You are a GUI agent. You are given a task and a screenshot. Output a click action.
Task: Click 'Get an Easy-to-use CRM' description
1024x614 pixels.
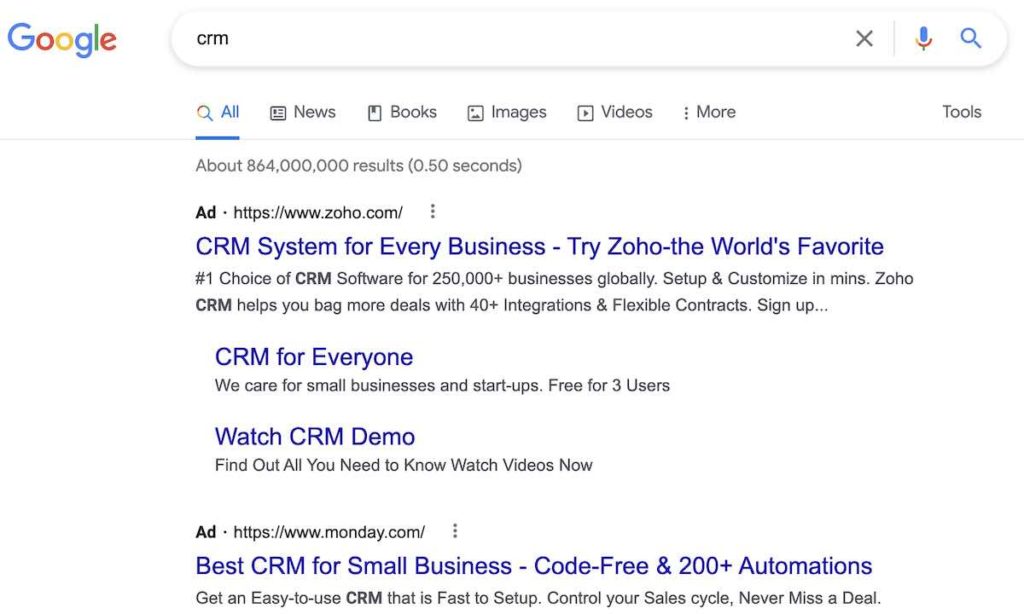pyautogui.click(x=538, y=598)
